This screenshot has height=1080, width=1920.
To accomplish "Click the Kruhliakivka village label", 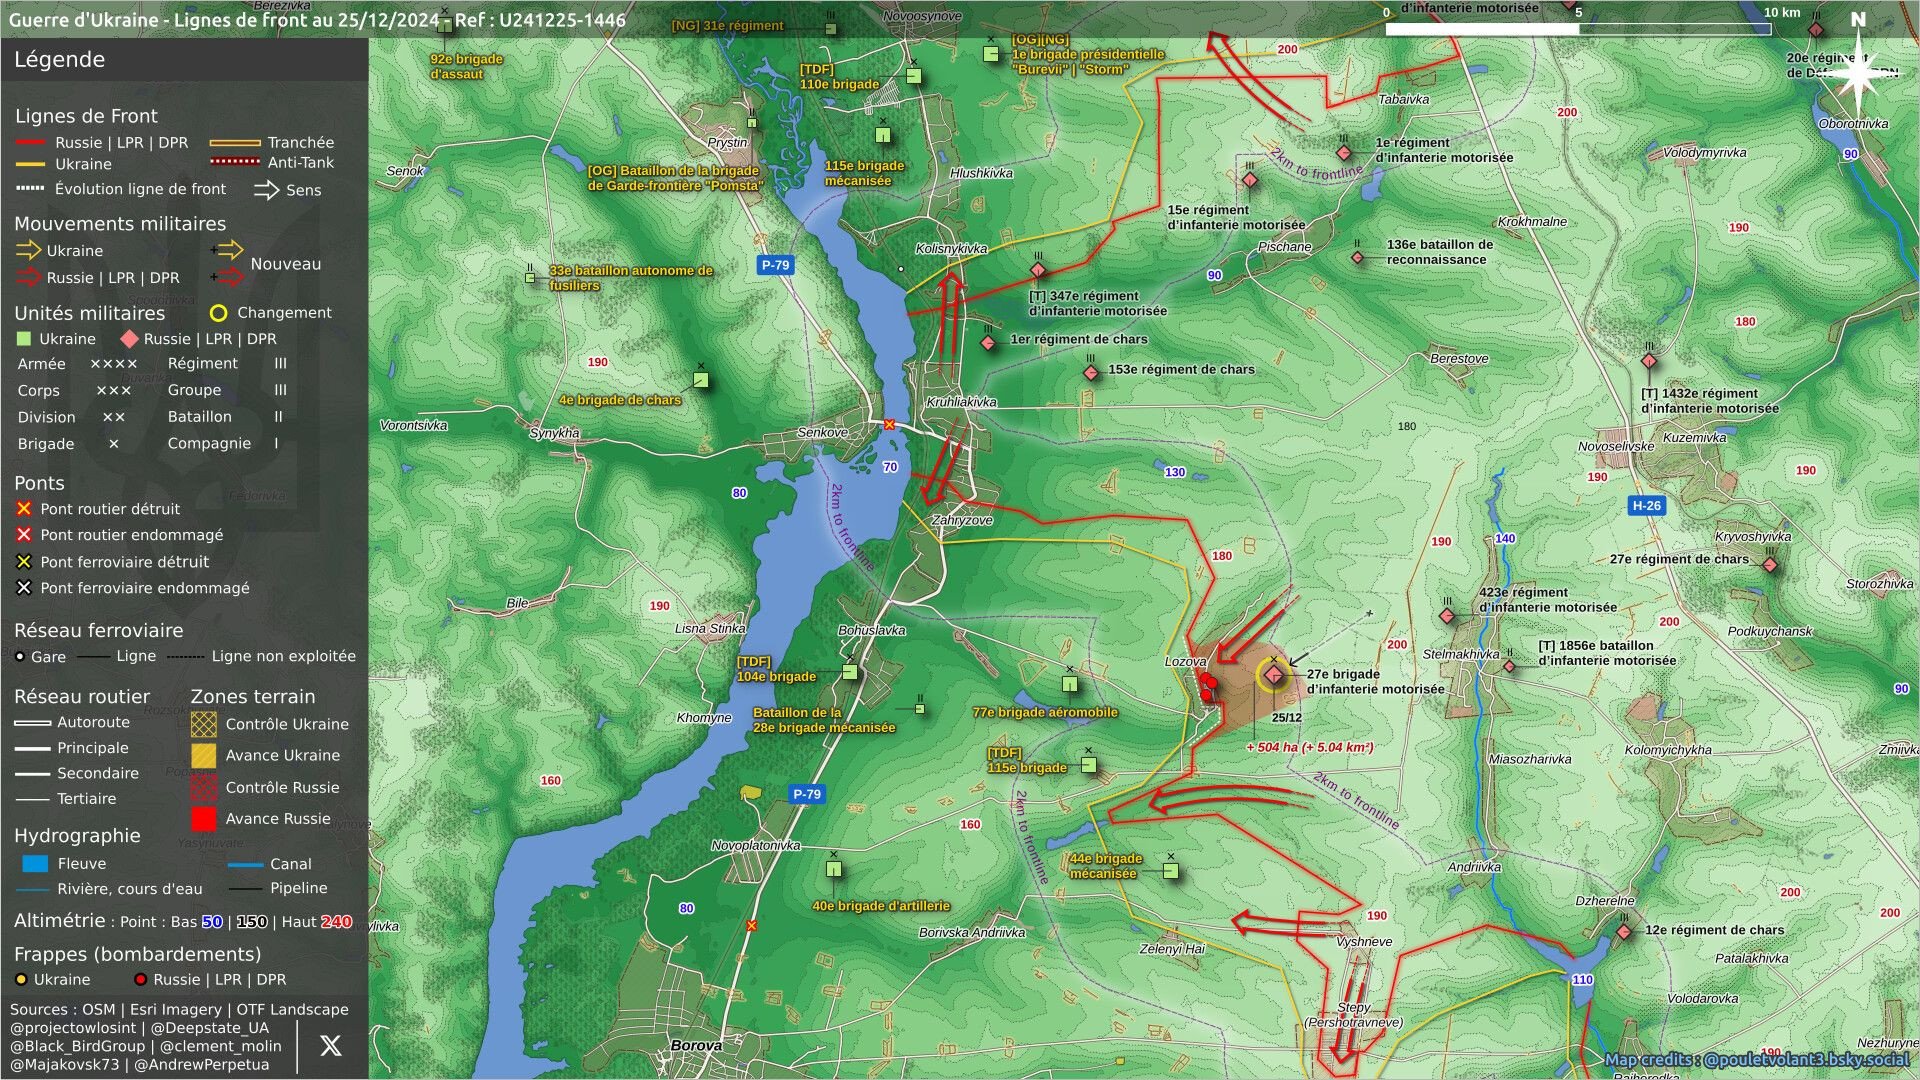I will pos(961,402).
